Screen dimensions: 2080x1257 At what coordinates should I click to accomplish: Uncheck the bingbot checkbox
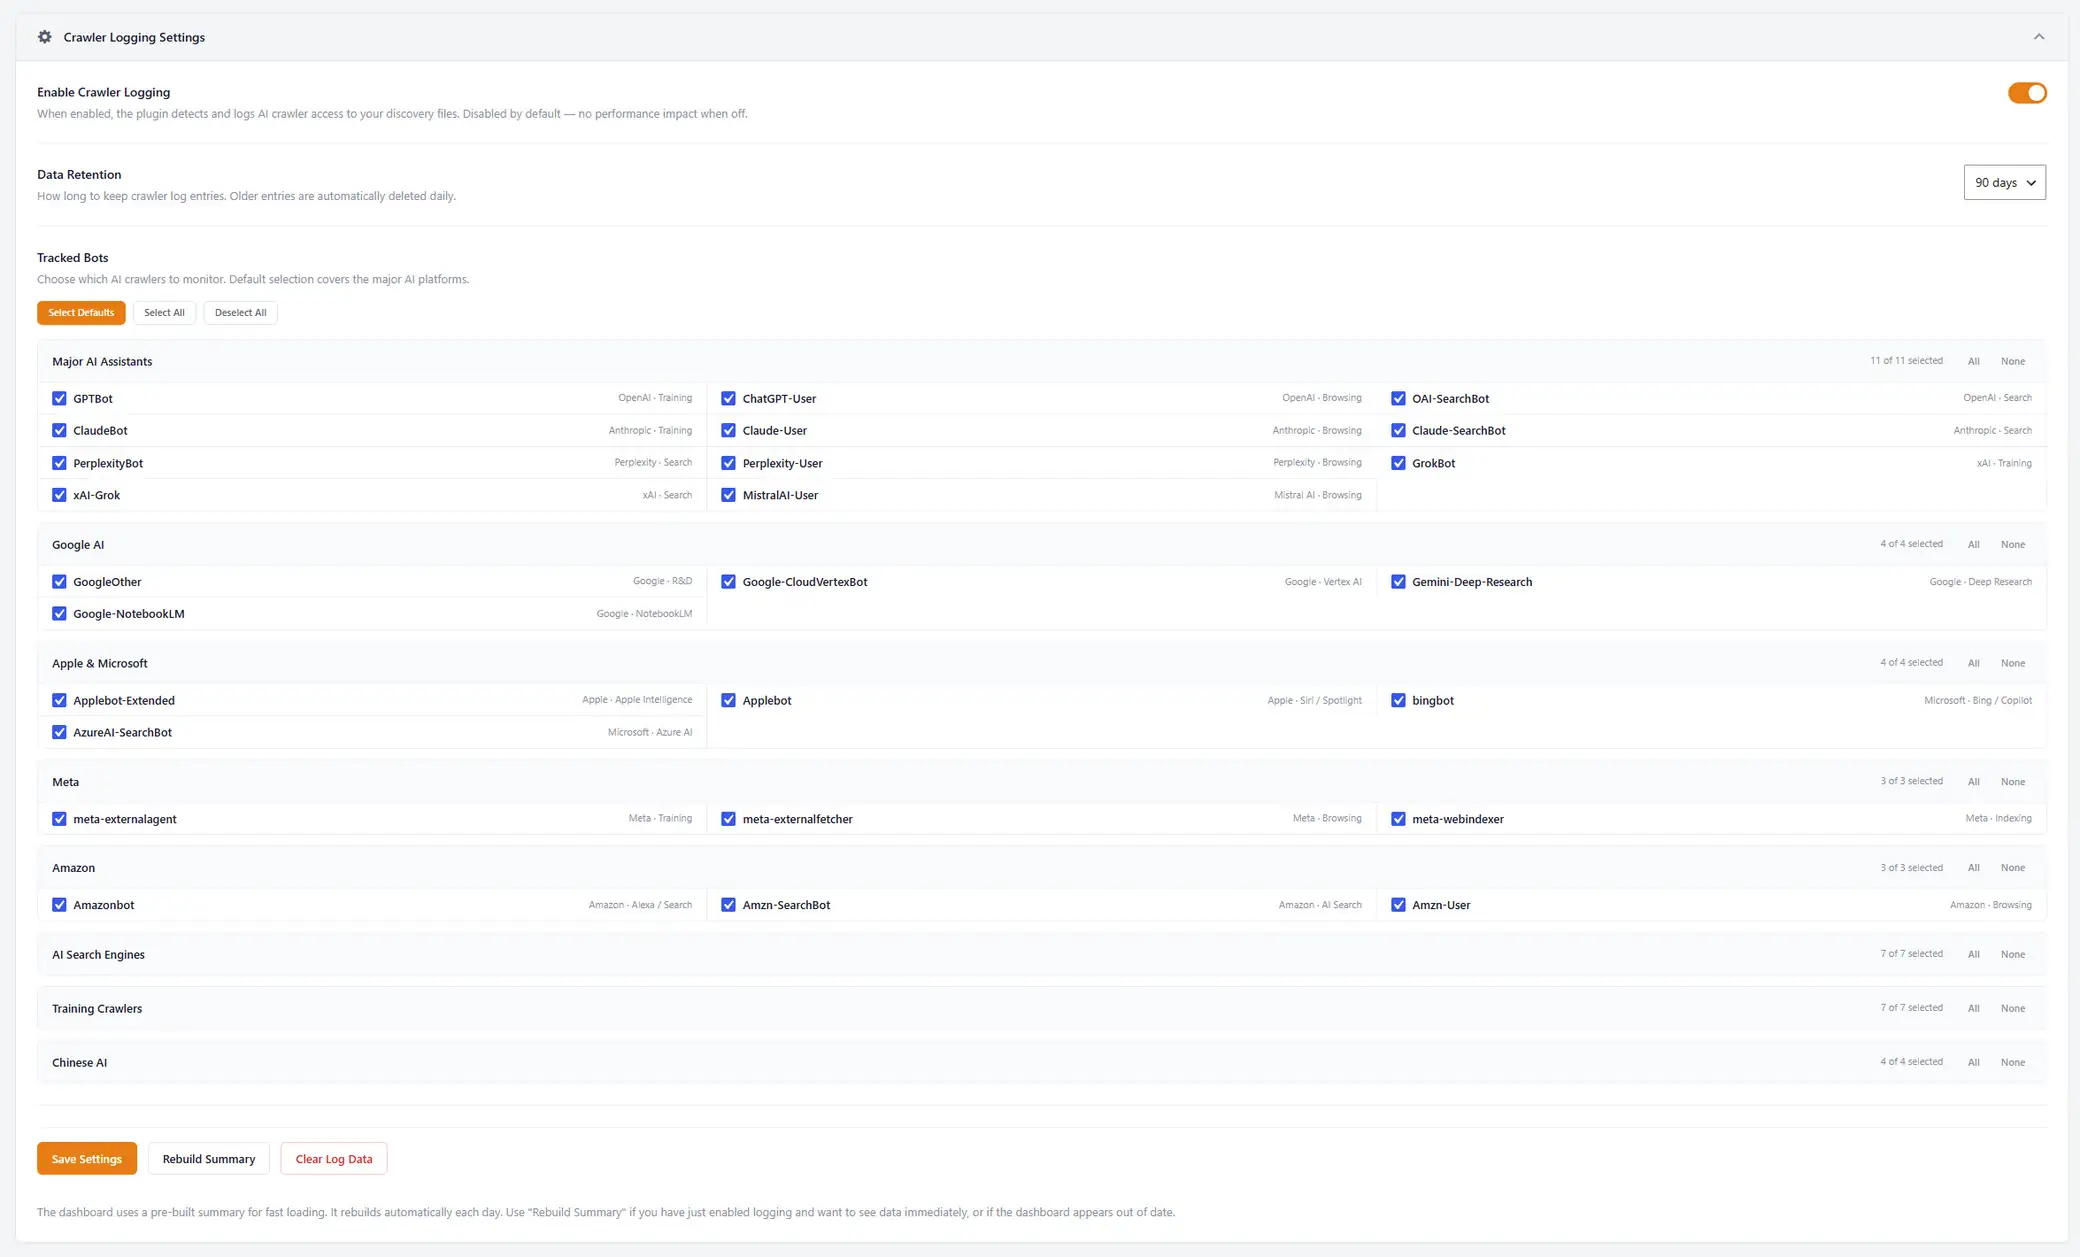click(1398, 700)
